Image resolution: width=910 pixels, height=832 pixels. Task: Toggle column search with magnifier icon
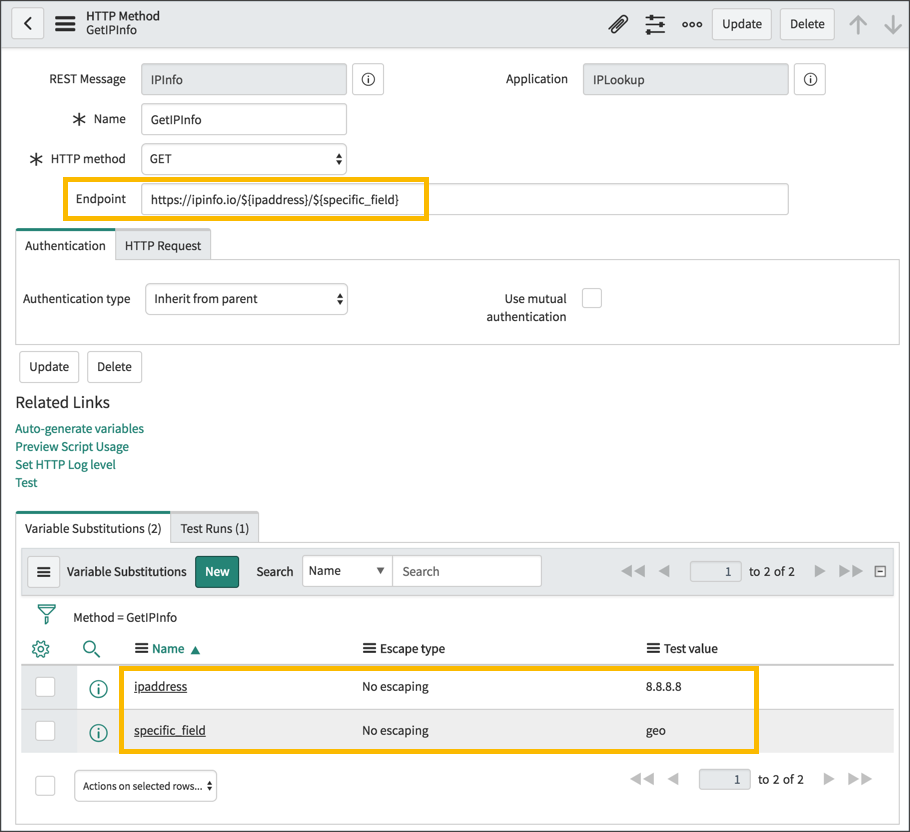coord(91,649)
